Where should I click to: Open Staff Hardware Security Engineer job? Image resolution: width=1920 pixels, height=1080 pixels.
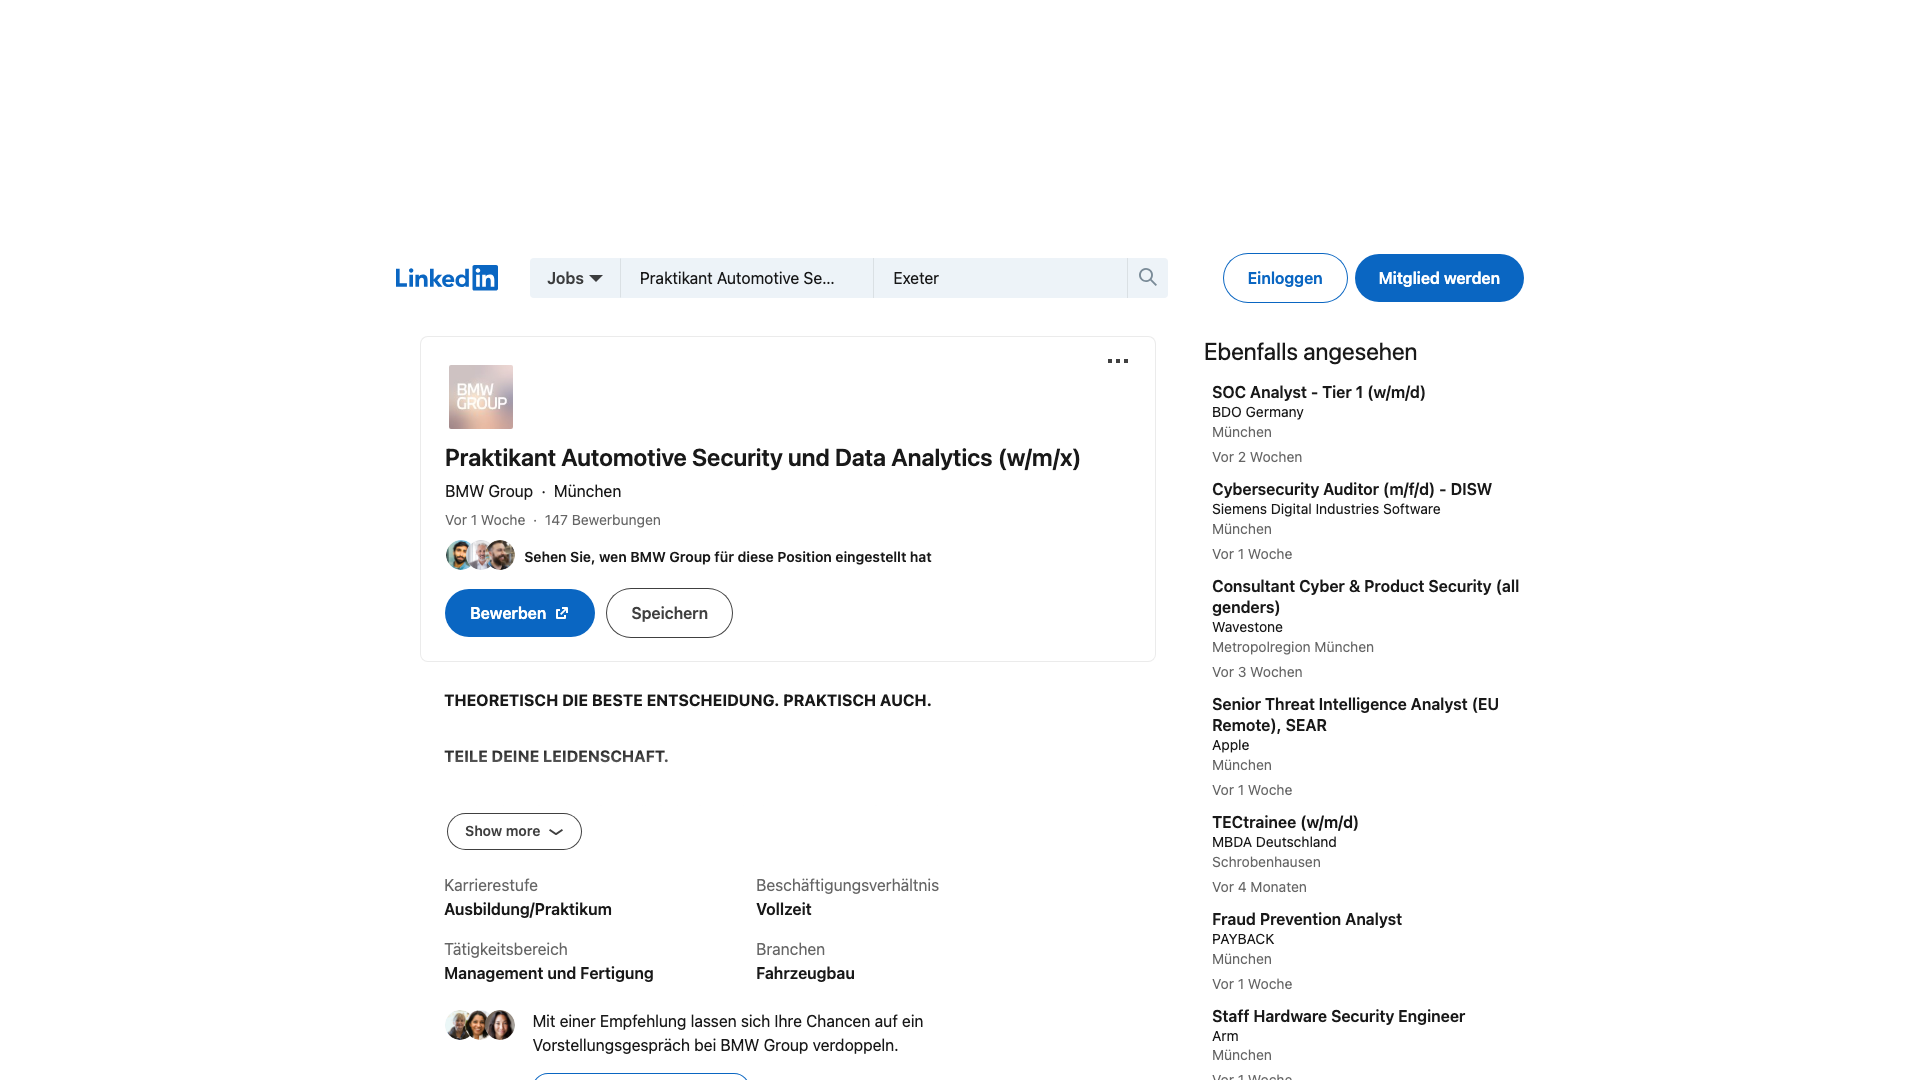pos(1338,1016)
